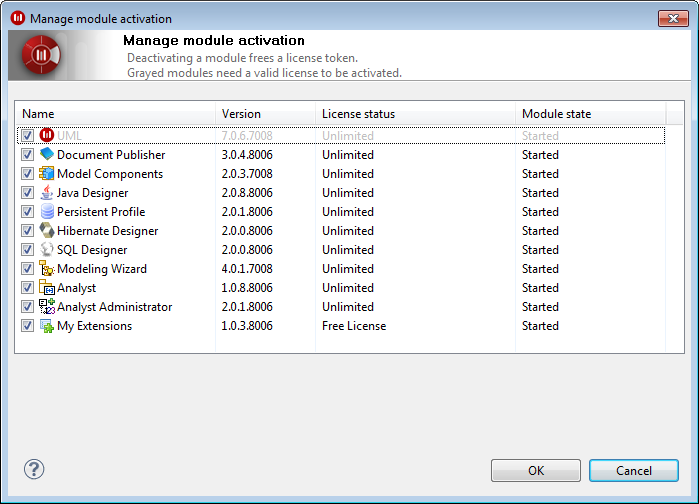Uncheck the SQL Designer checkbox

pyautogui.click(x=27, y=250)
